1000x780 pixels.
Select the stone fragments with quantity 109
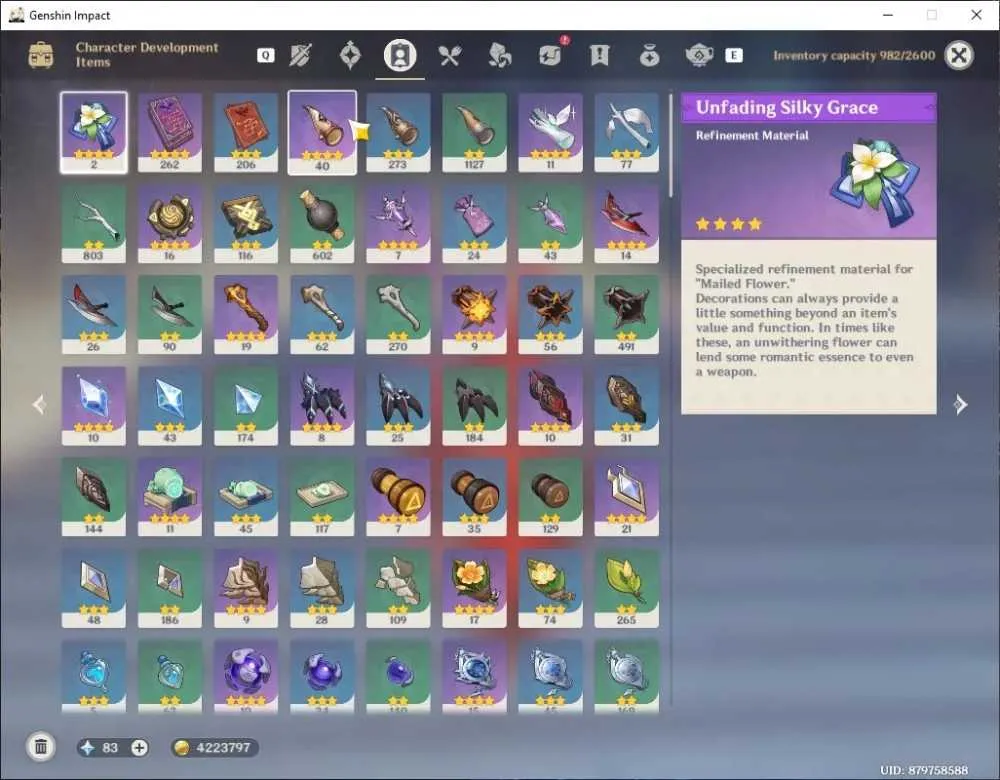pos(398,588)
